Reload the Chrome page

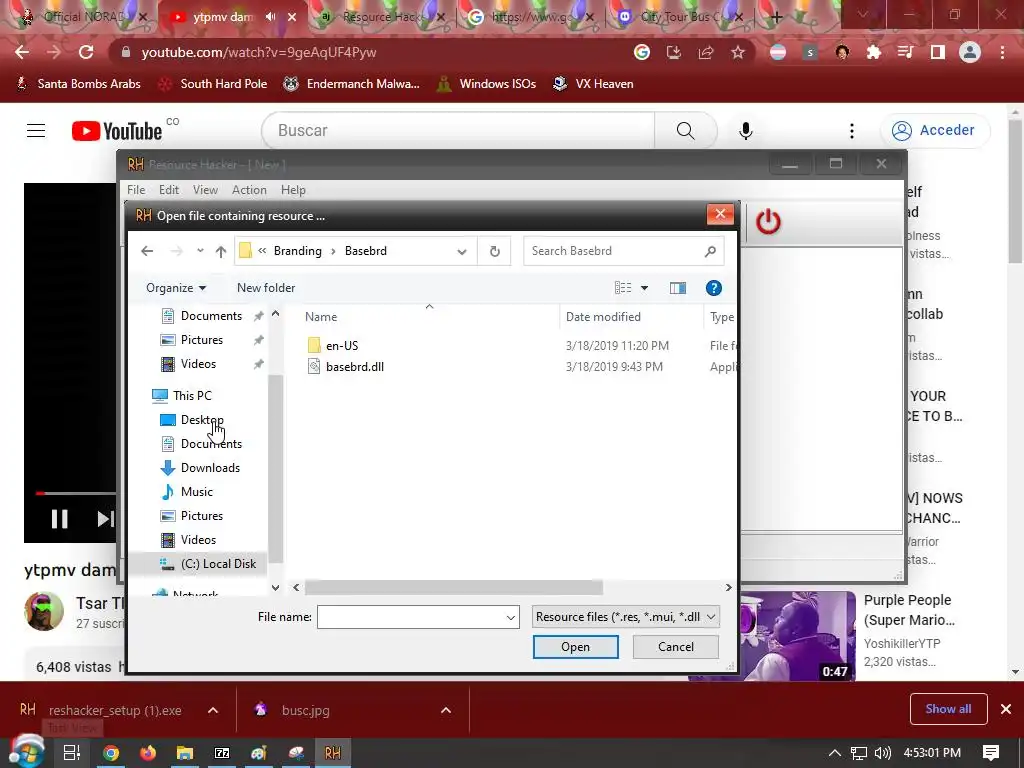click(x=86, y=52)
